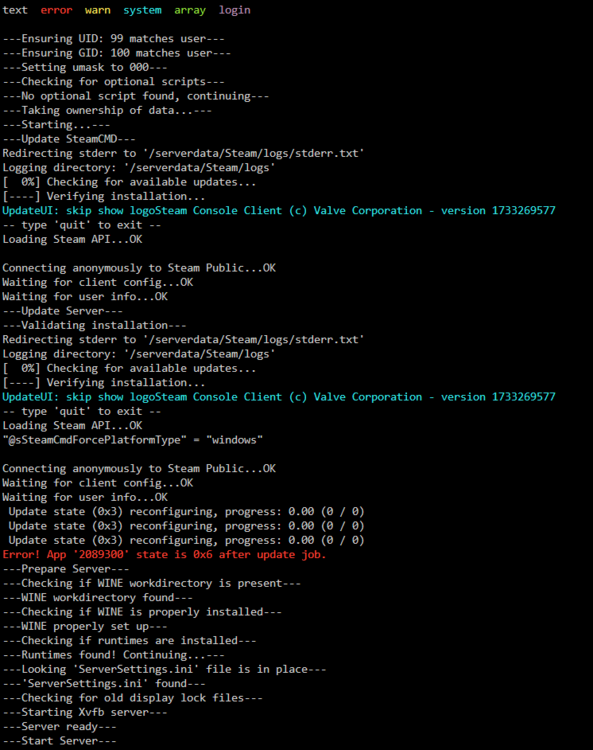Click the "'ServerSettings.ini' found" log line
The width and height of the screenshot is (593, 750).
coord(104,684)
